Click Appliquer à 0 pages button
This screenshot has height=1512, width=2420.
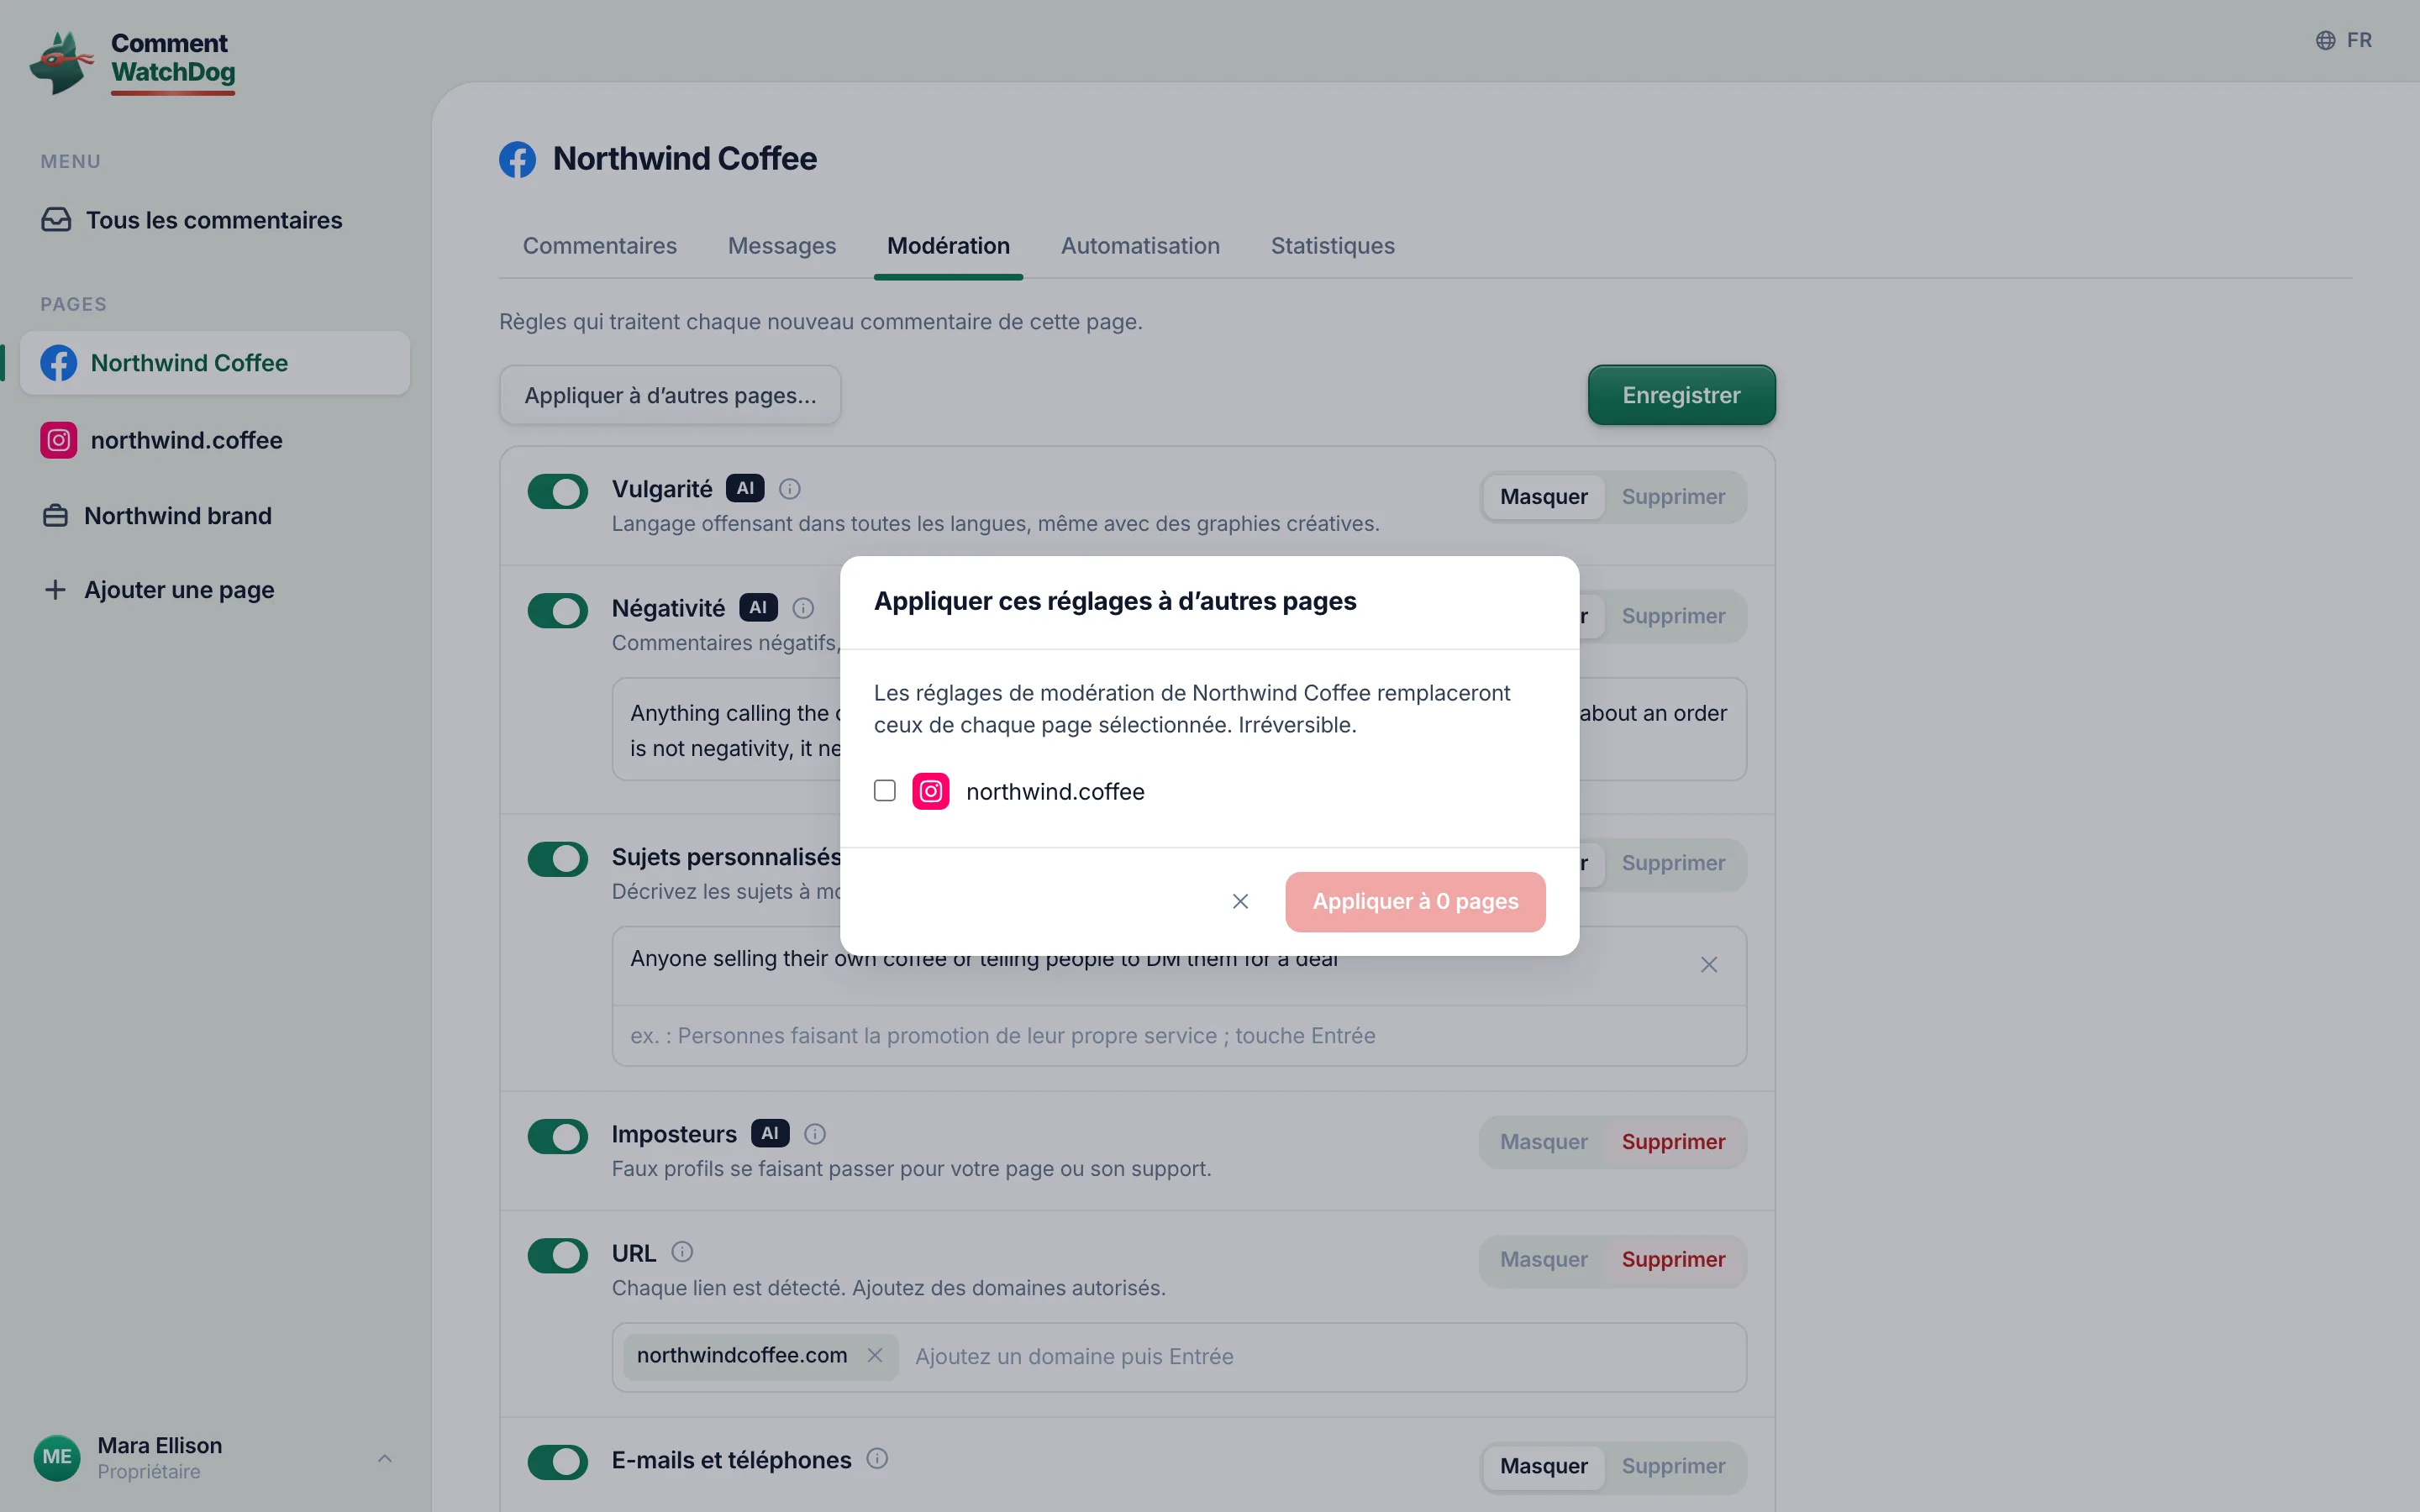pyautogui.click(x=1415, y=901)
